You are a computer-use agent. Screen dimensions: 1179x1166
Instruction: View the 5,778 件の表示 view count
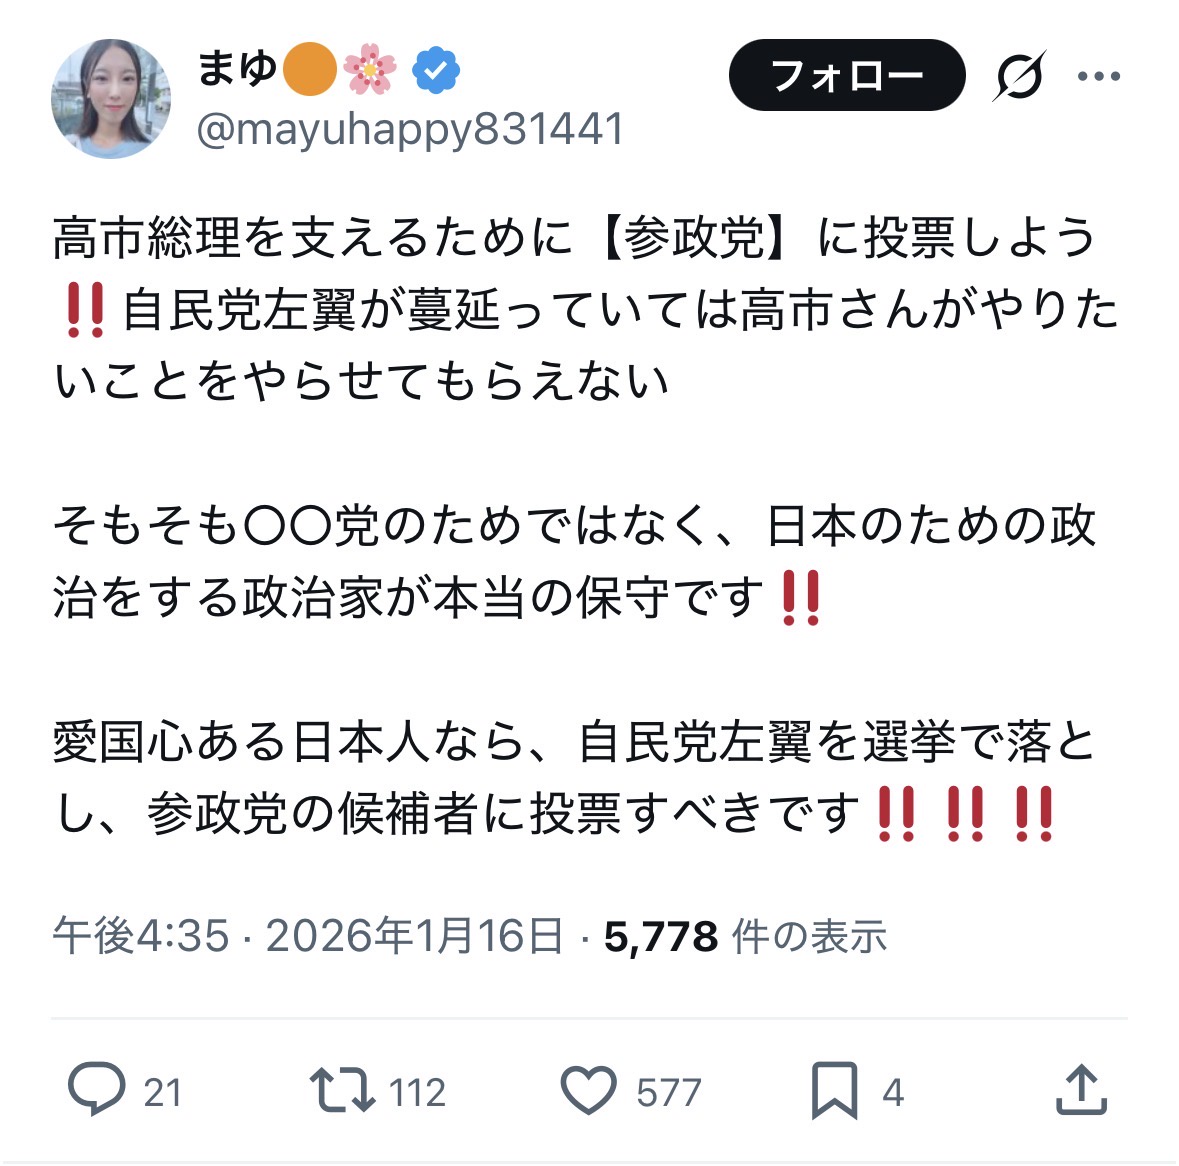(745, 936)
